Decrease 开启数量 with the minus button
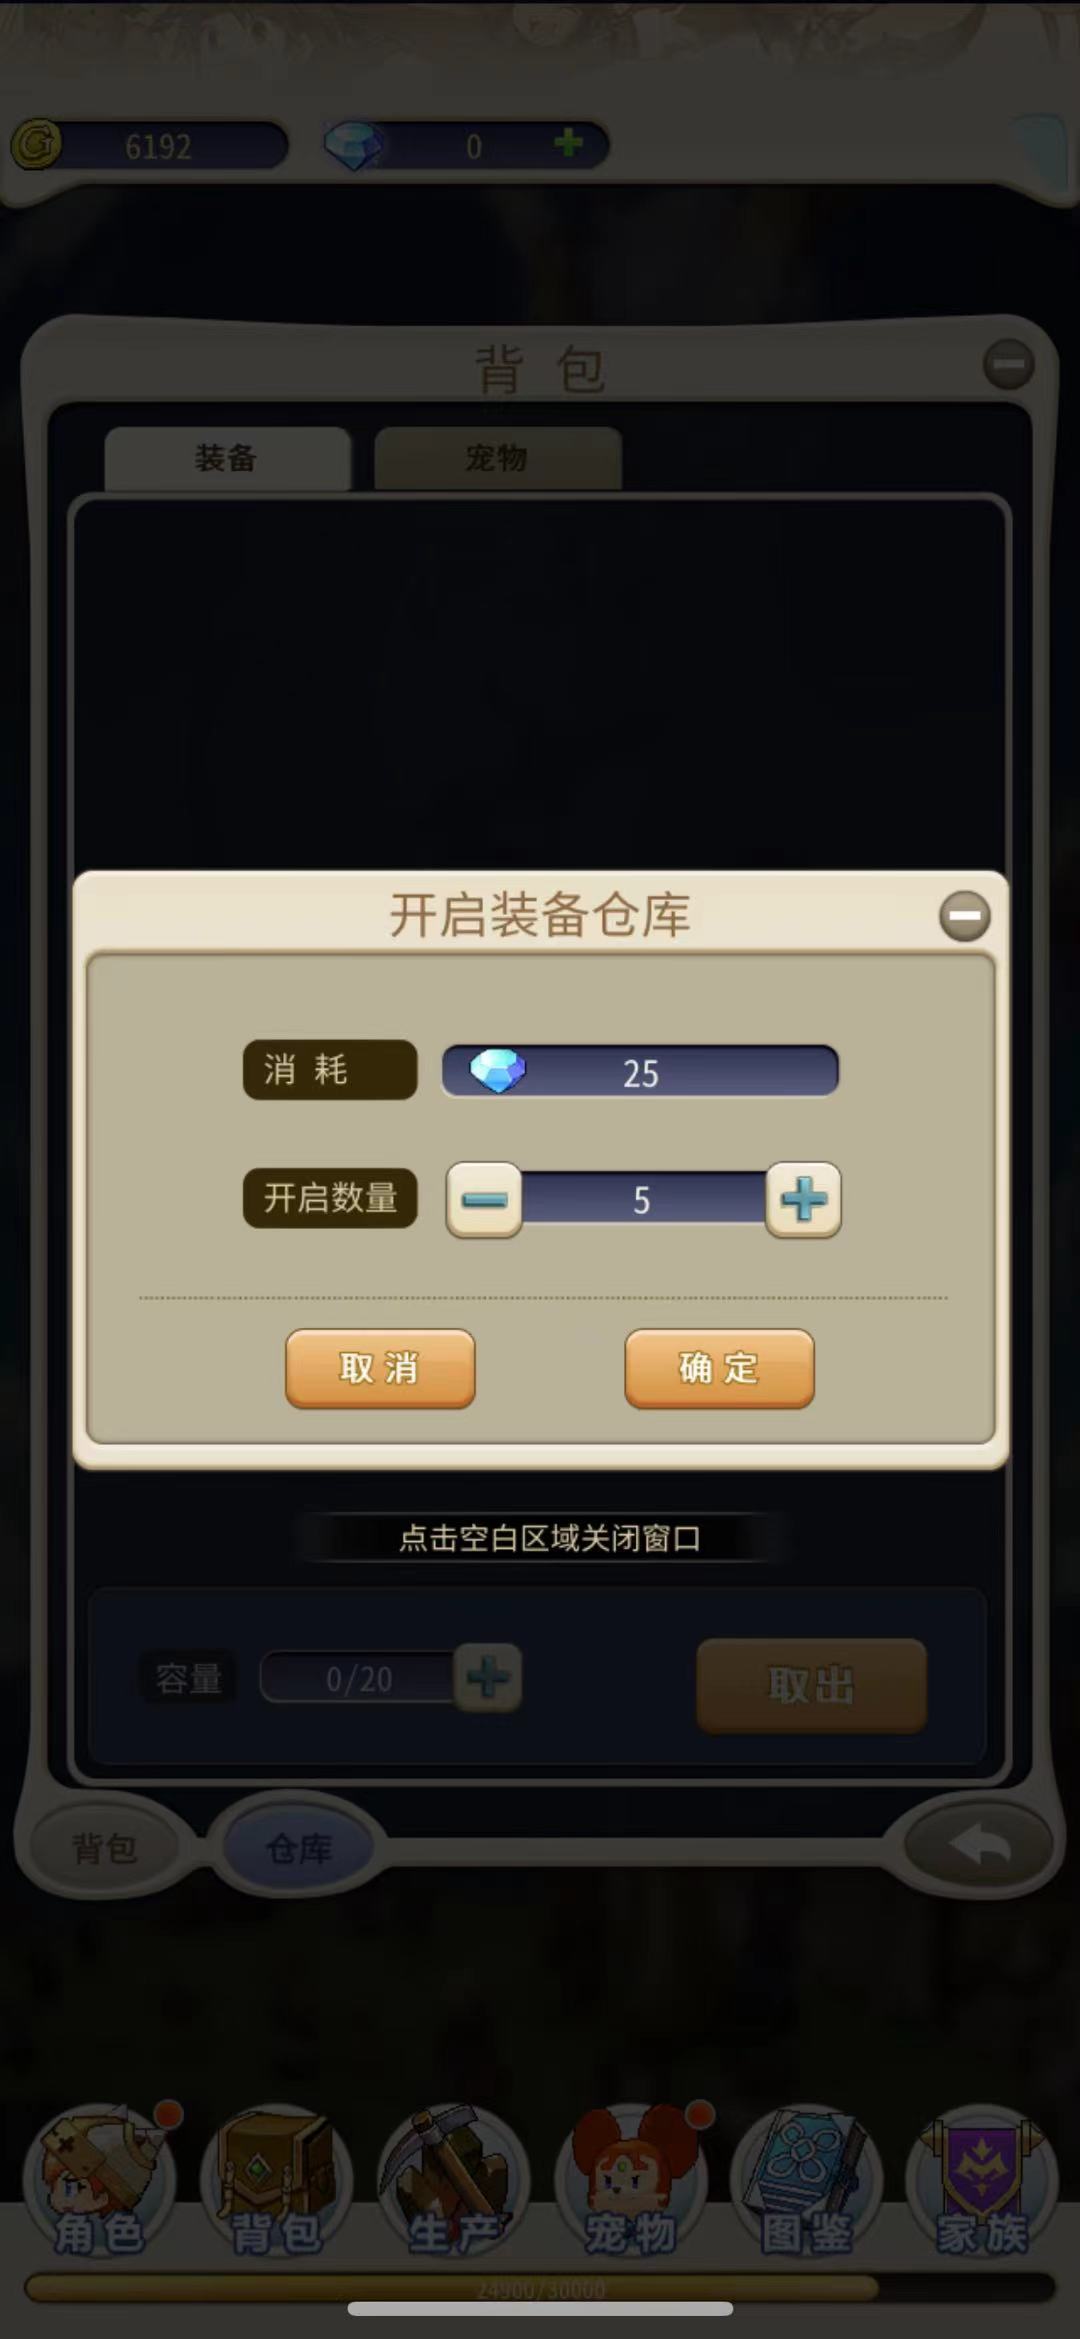Viewport: 1080px width, 2339px height. (484, 1199)
